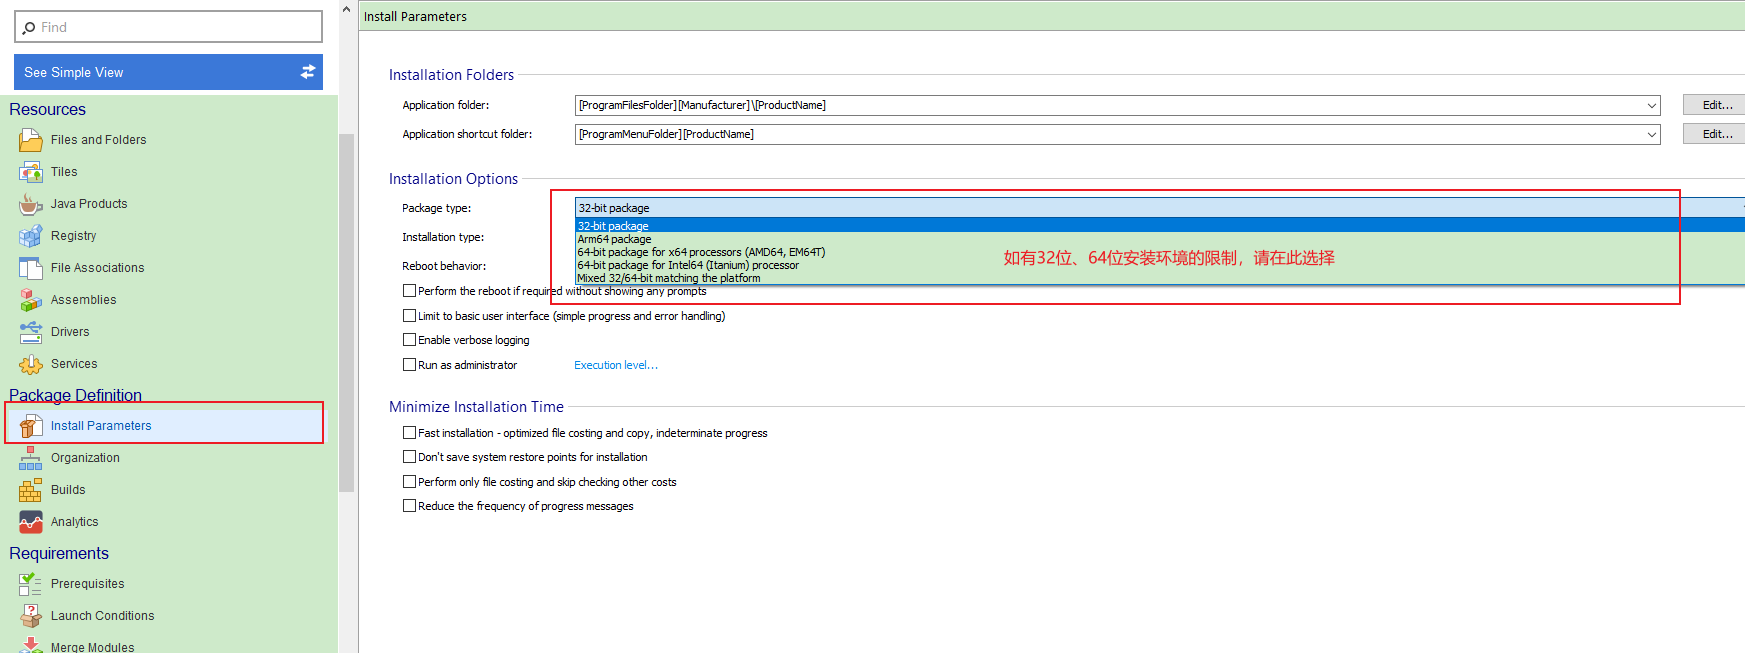Click the Requirements section heading

tap(59, 554)
